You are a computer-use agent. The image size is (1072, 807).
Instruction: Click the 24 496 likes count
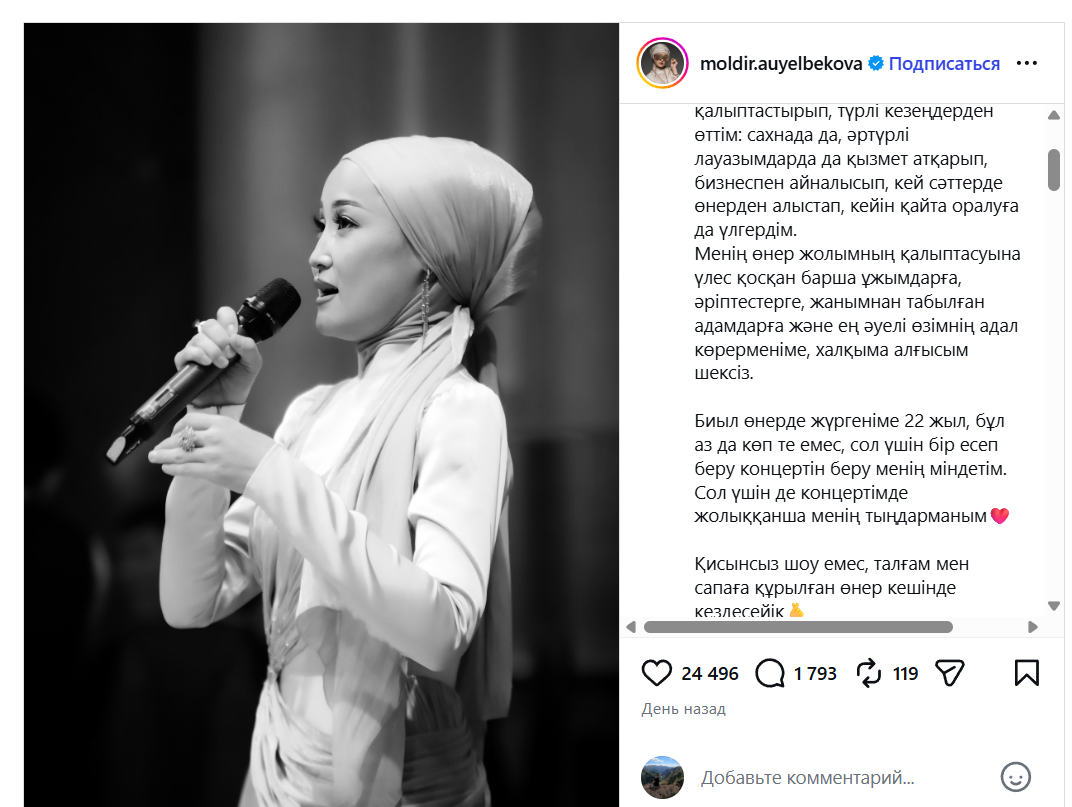(710, 674)
